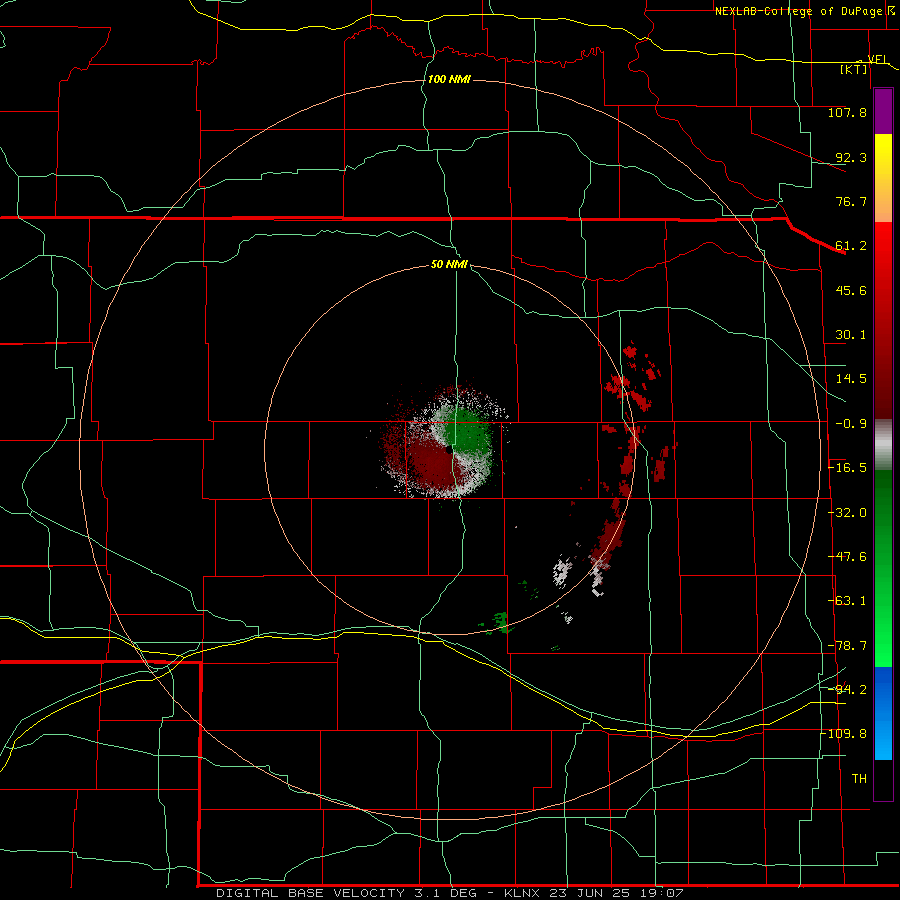Pick the purple segment of velocity color bar
This screenshot has width=900, height=900.
tap(883, 111)
